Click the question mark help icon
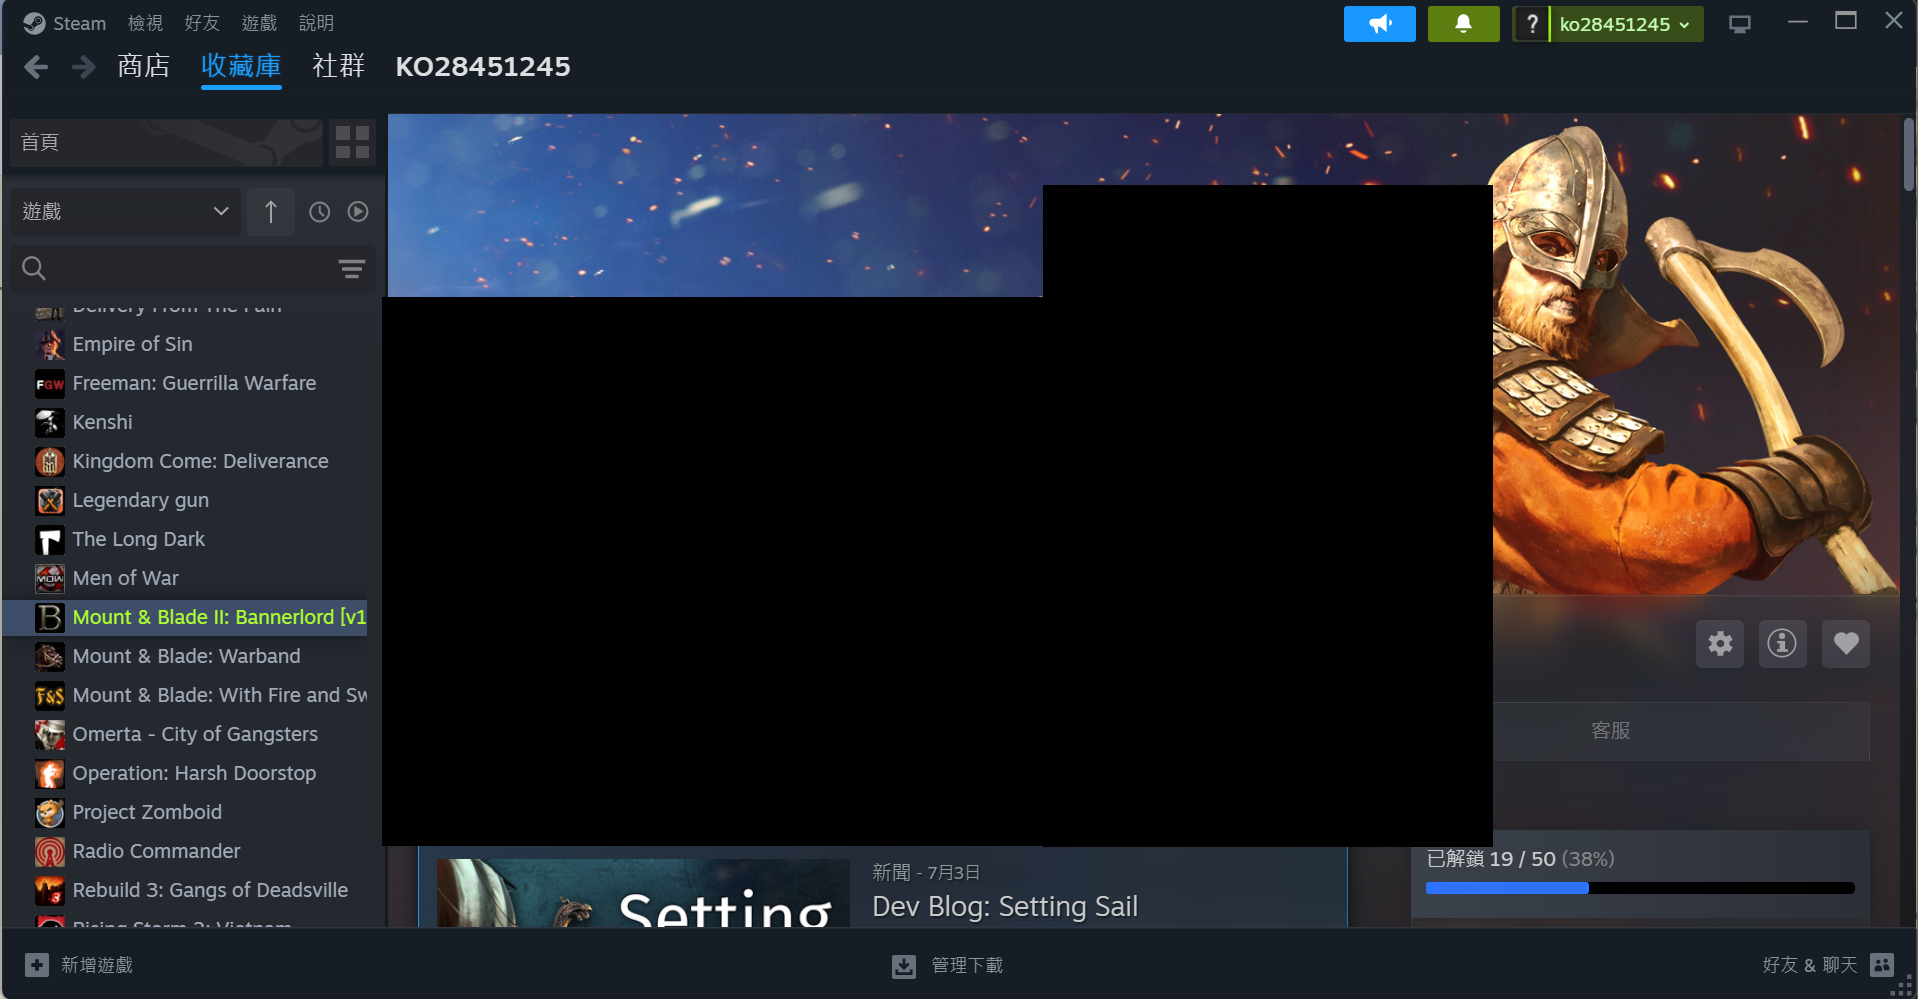Image resolution: width=1918 pixels, height=999 pixels. 1531,24
